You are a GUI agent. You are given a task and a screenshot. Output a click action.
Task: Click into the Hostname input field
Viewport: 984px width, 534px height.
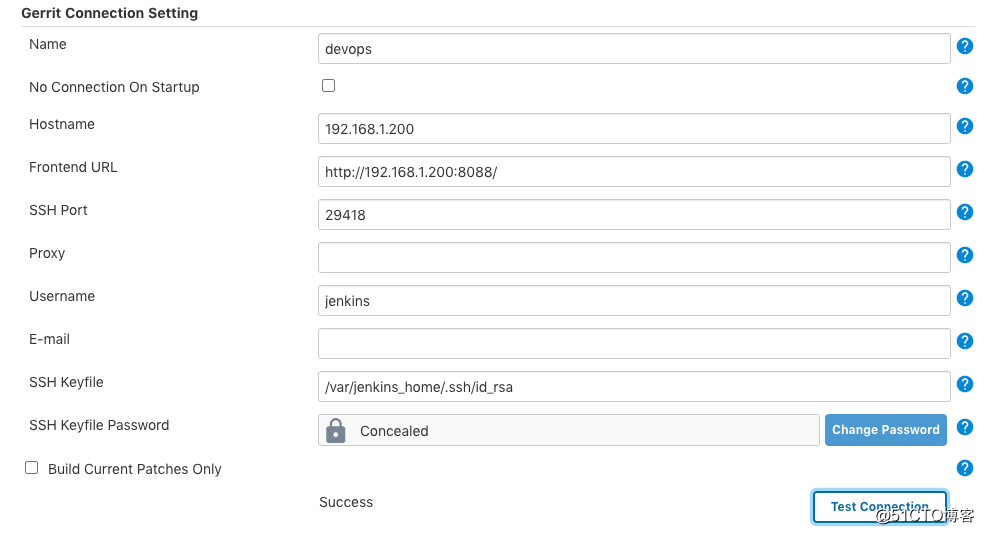click(x=634, y=129)
